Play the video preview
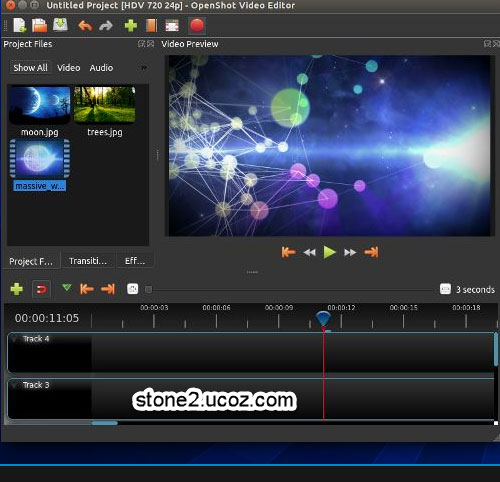Screen dimensions: 500x482 click(x=329, y=252)
